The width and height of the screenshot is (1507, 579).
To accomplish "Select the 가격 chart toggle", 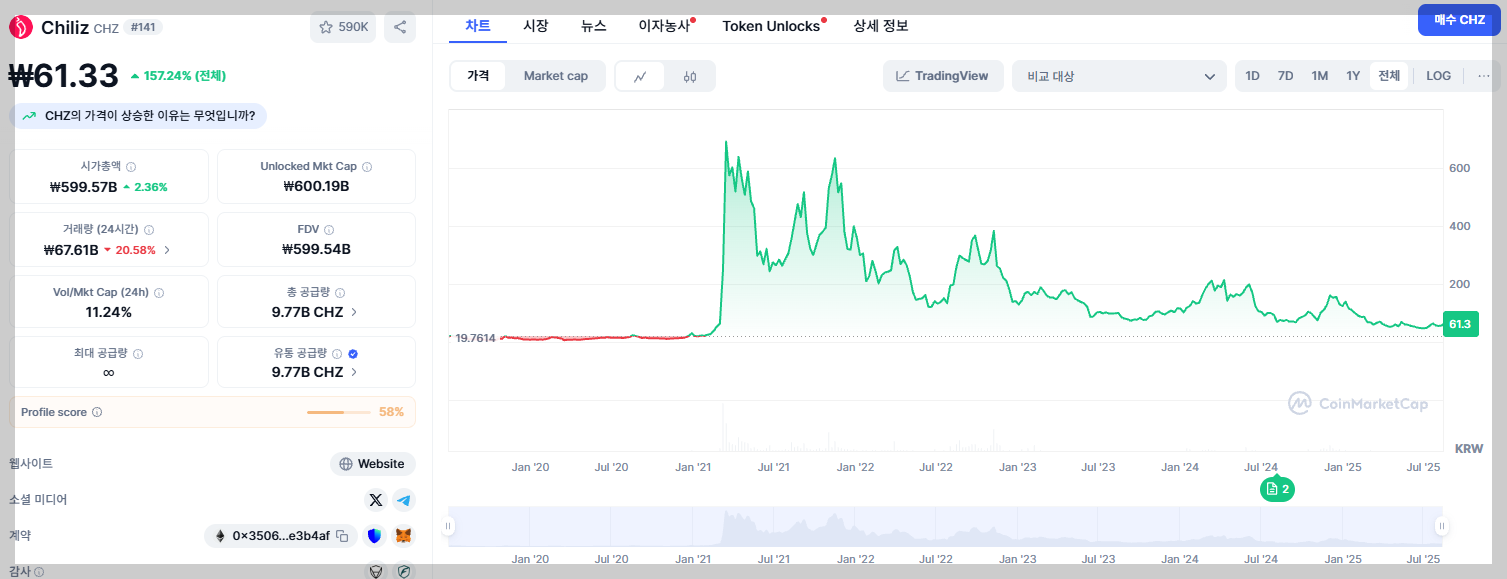I will click(478, 76).
